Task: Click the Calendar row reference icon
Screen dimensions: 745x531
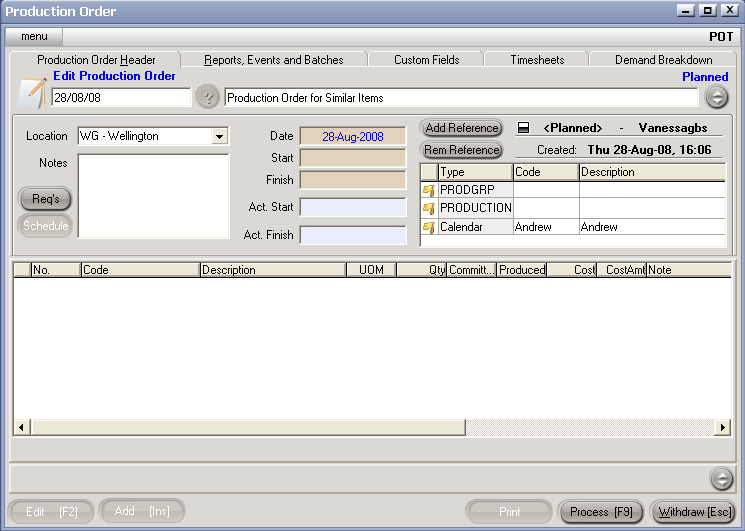Action: point(429,227)
